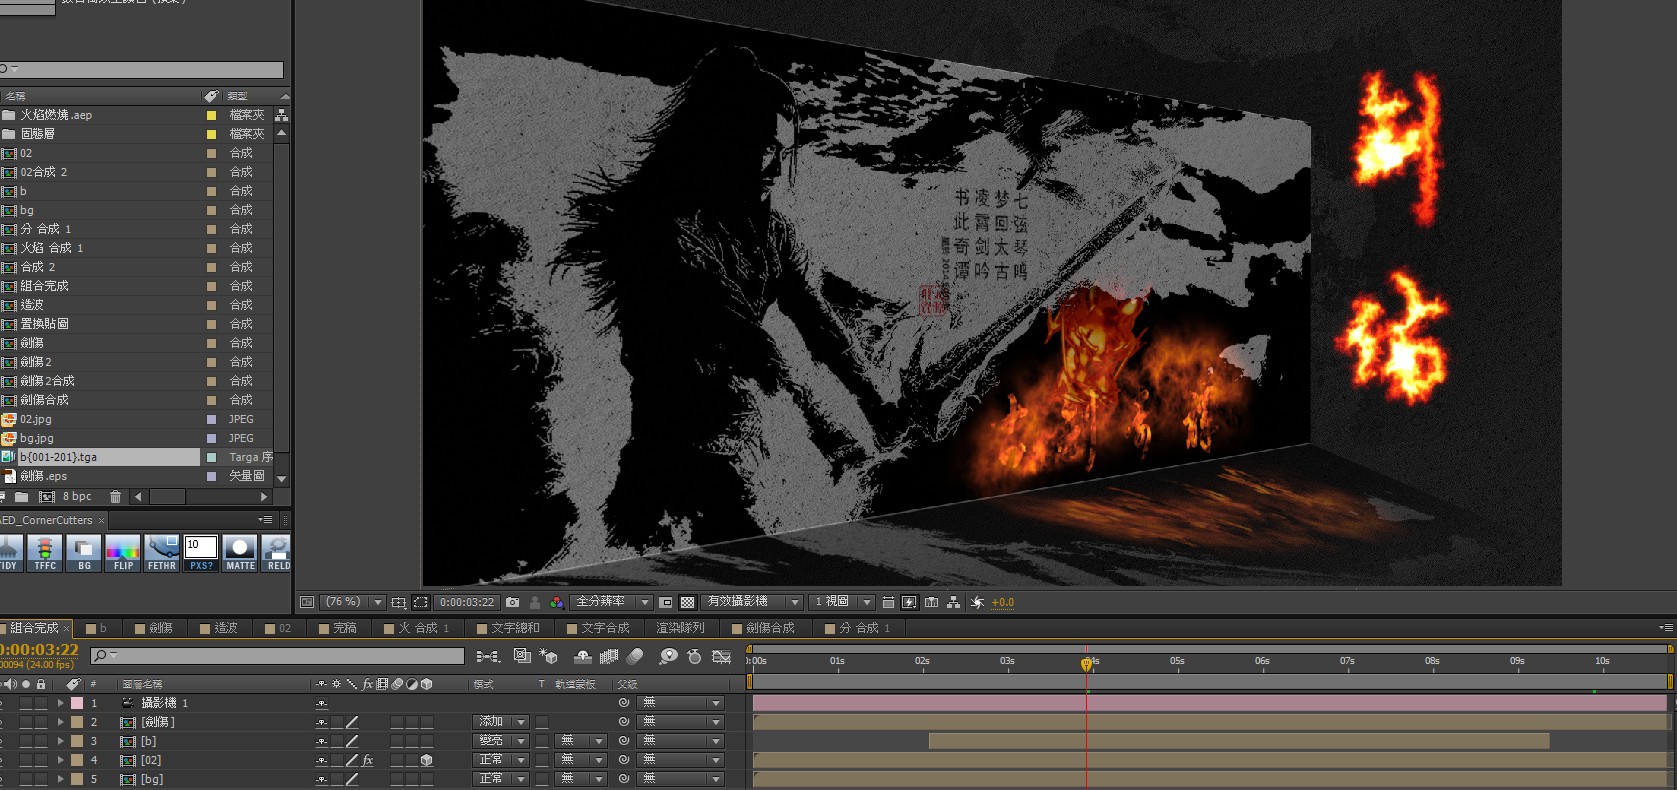Image resolution: width=1677 pixels, height=790 pixels.
Task: Open the 有效攝影機 3D view dropdown
Action: [752, 602]
